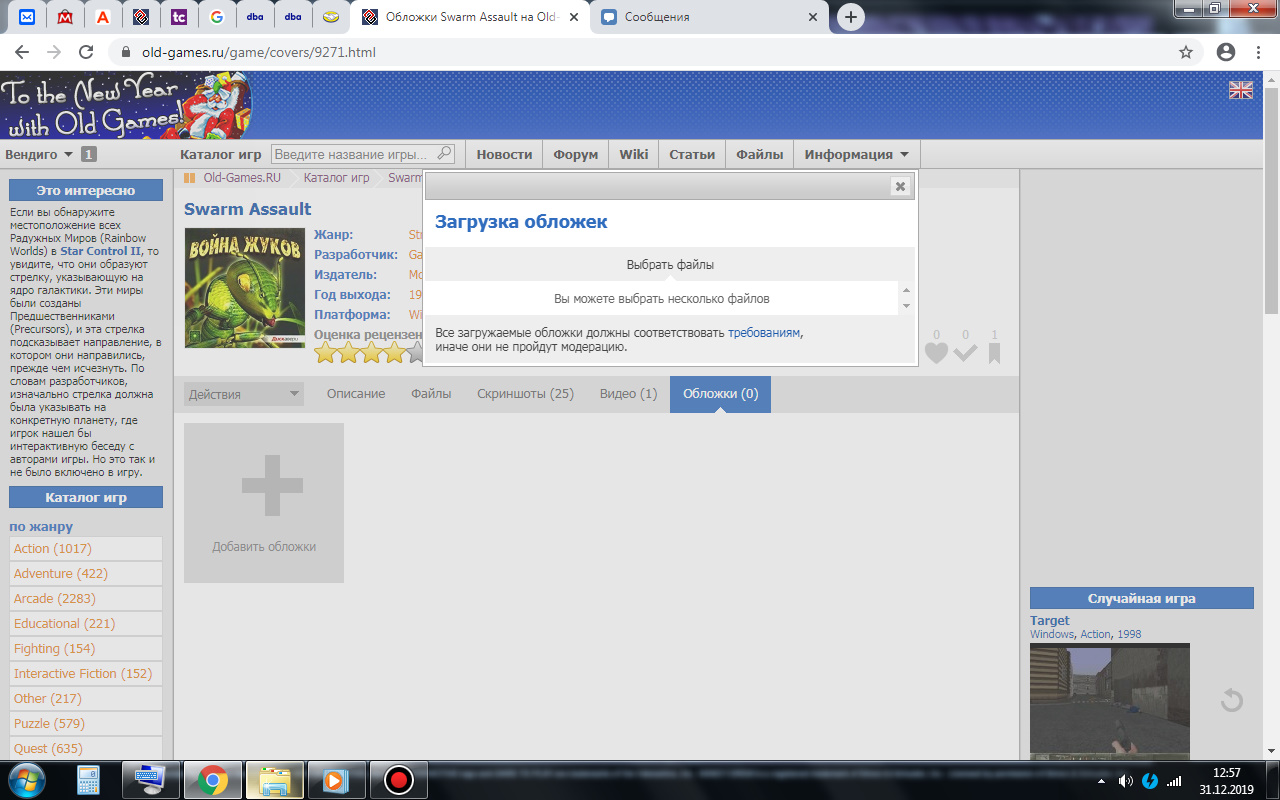This screenshot has height=800, width=1280.
Task: Switch to the Gmail pinned tab
Action: point(65,17)
